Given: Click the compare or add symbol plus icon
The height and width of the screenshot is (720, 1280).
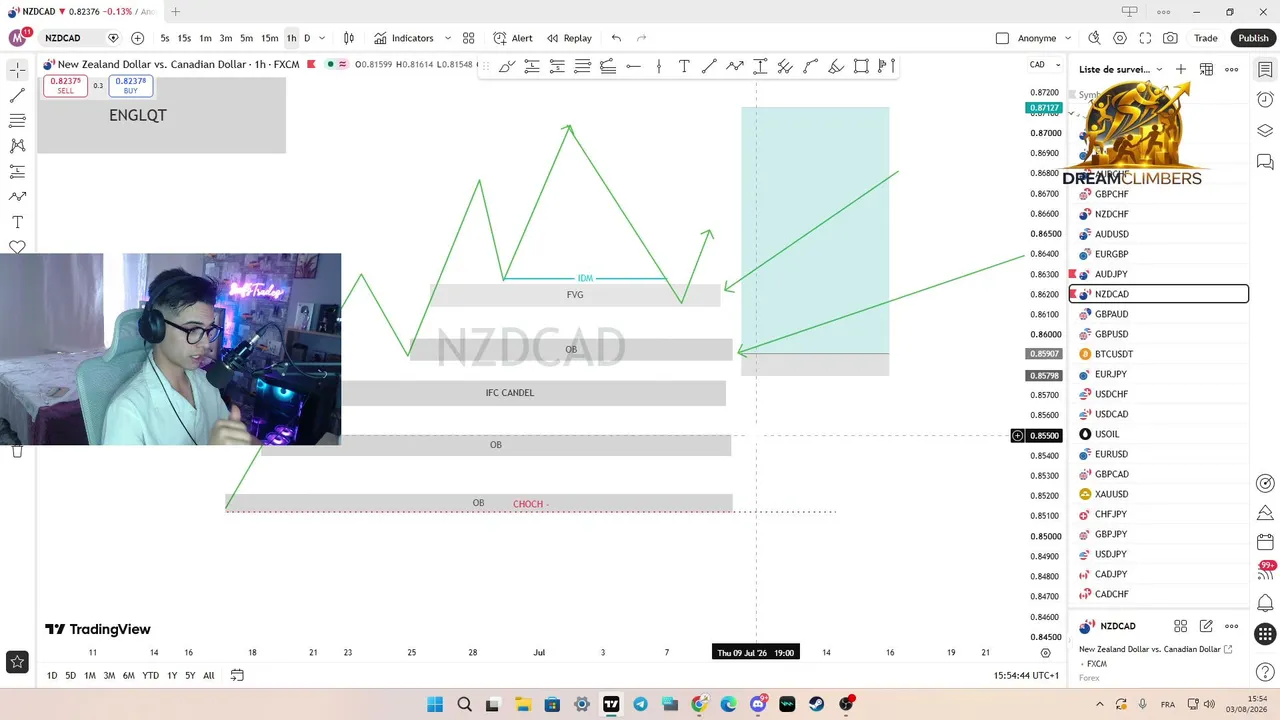Looking at the screenshot, I should (x=137, y=38).
